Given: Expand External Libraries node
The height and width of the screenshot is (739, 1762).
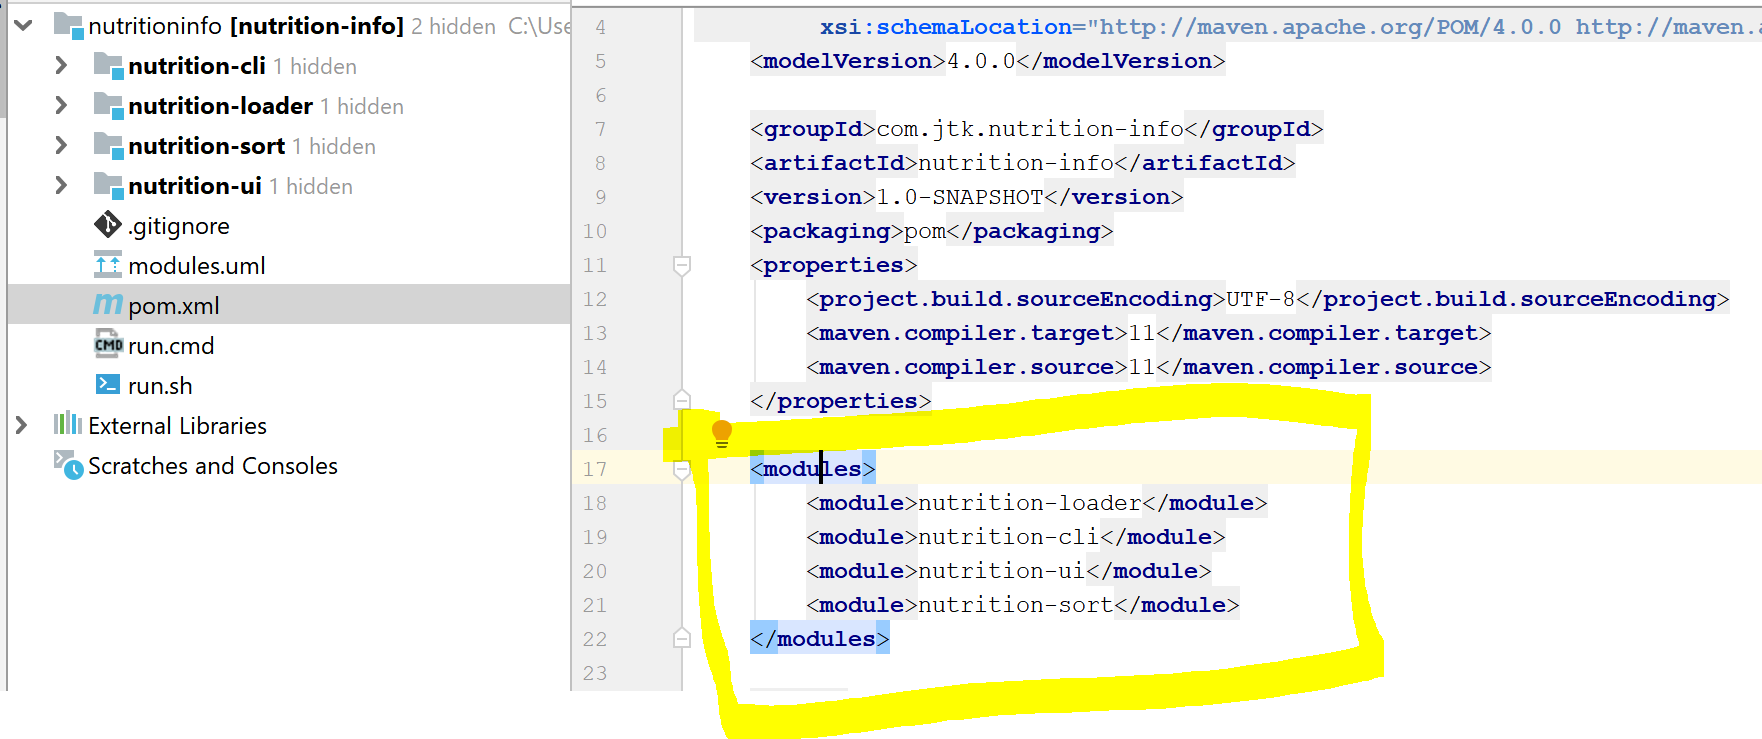Looking at the screenshot, I should (x=21, y=425).
